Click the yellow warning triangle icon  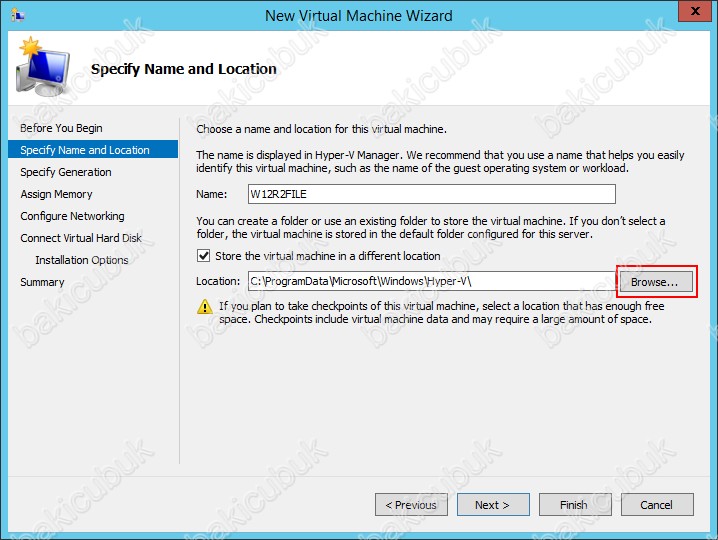(x=205, y=307)
